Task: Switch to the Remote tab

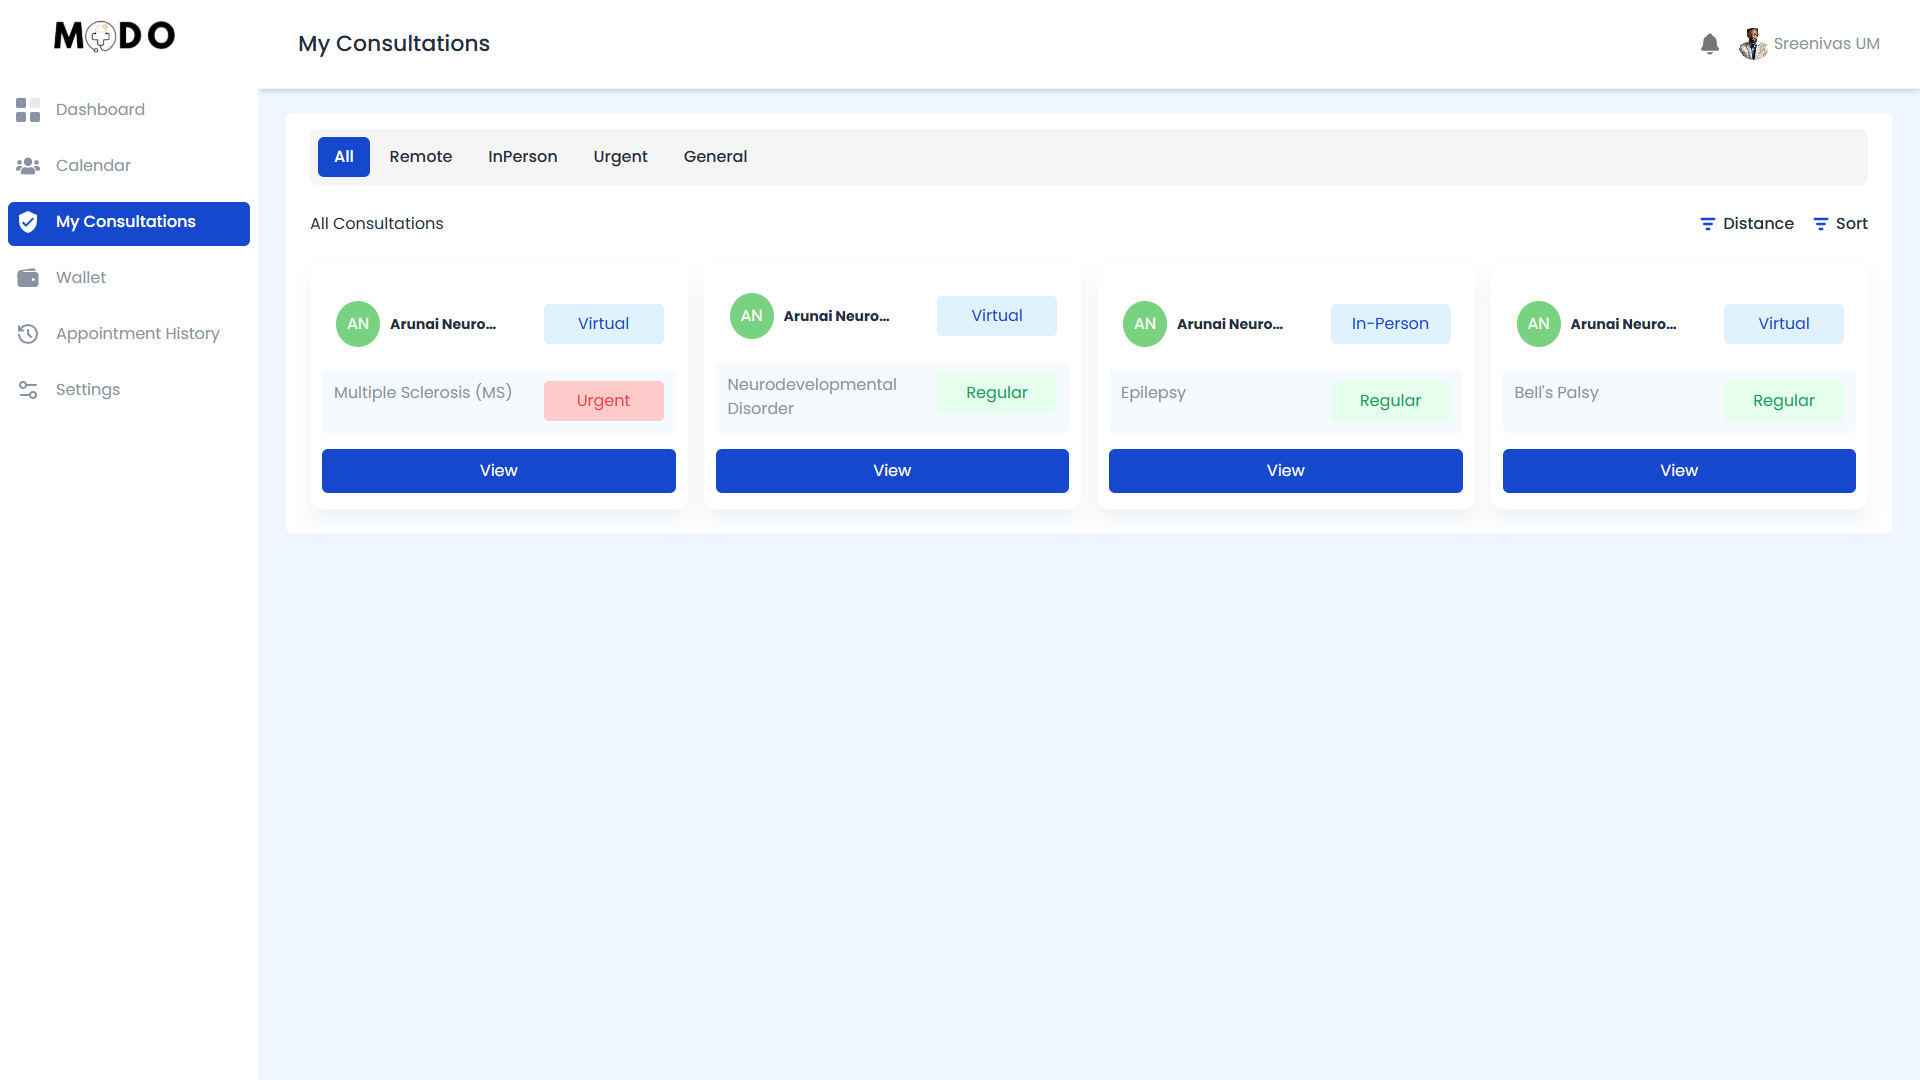Action: [420, 157]
